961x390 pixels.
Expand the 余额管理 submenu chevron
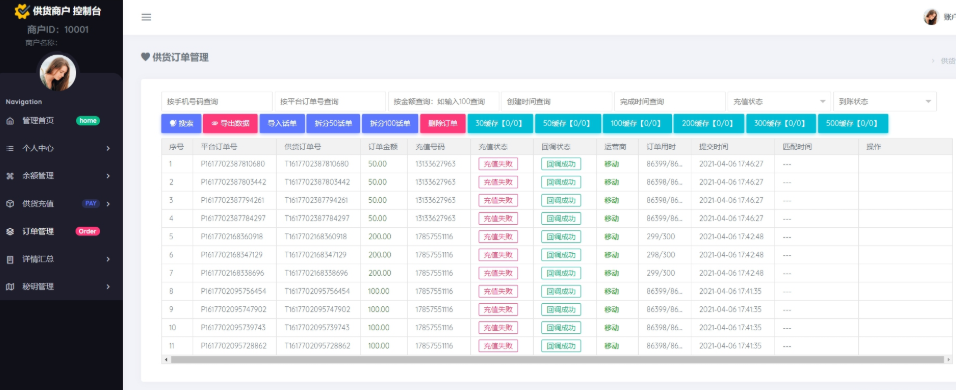(x=108, y=176)
